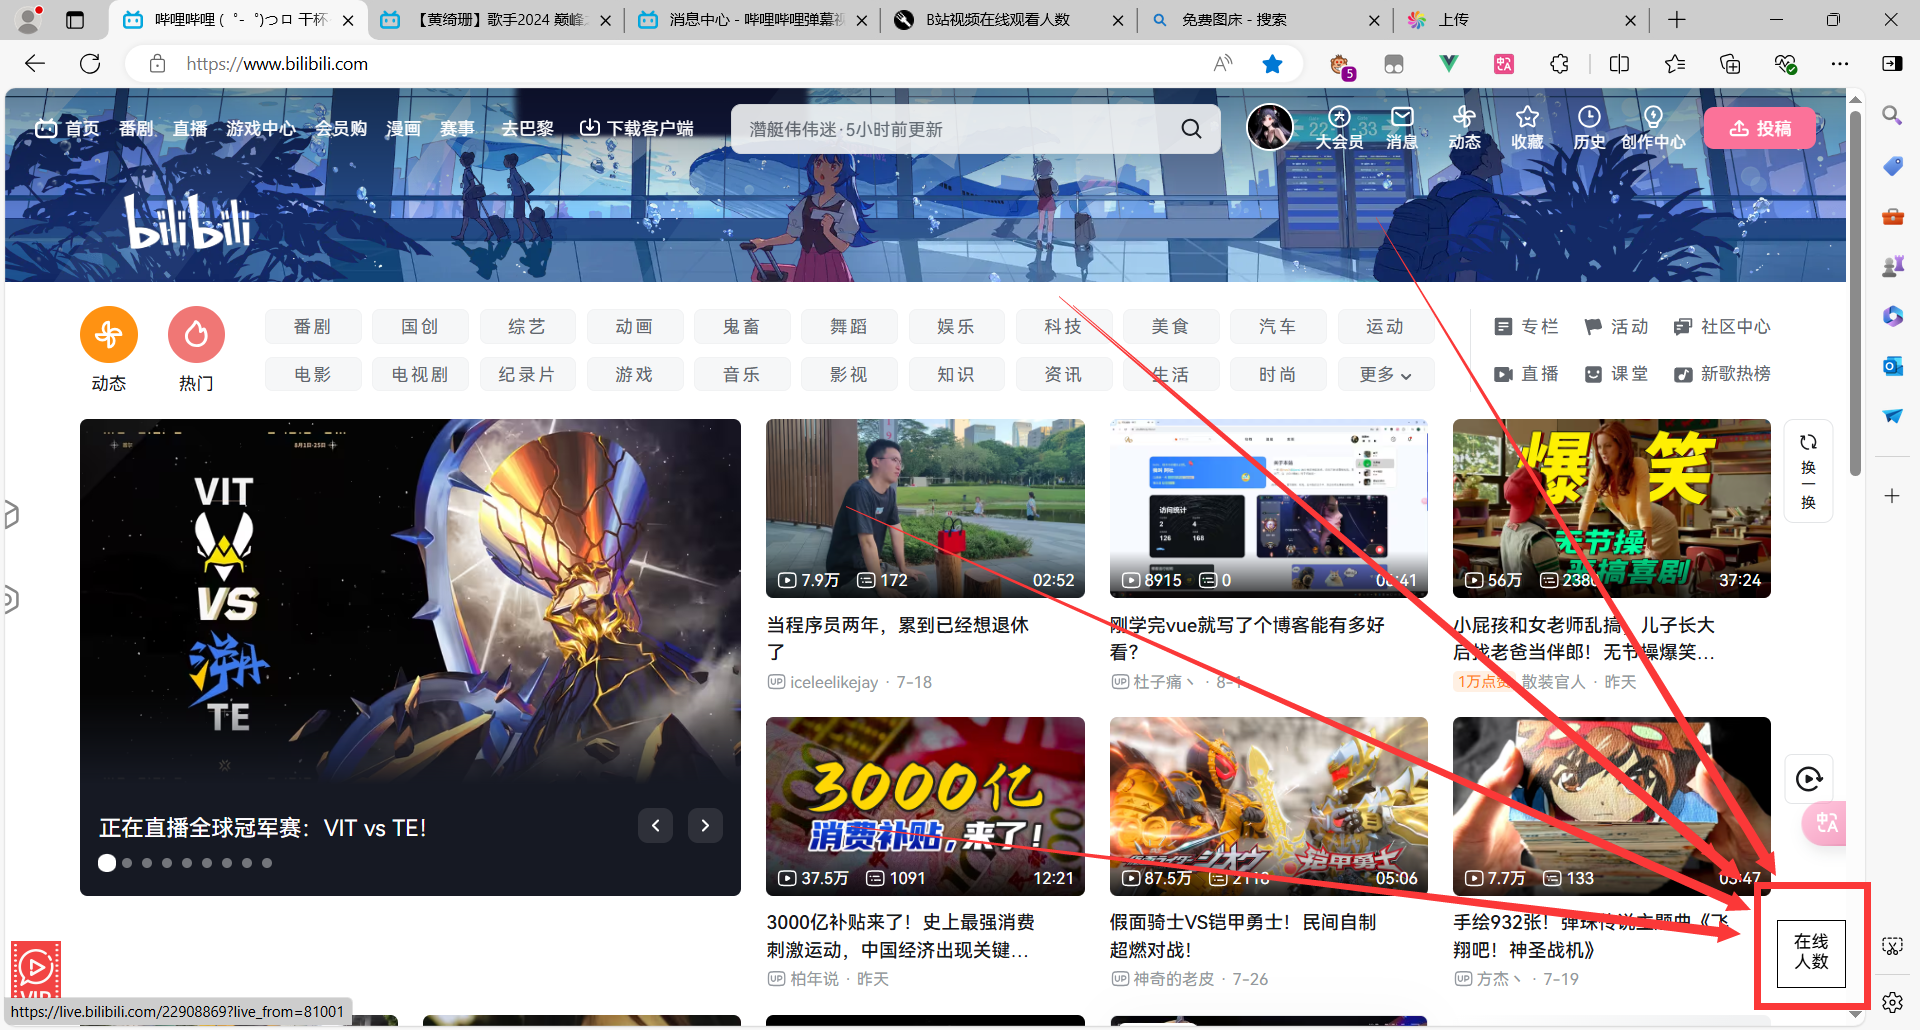Select the 国创 category button
Image resolution: width=1920 pixels, height=1030 pixels.
click(x=420, y=326)
